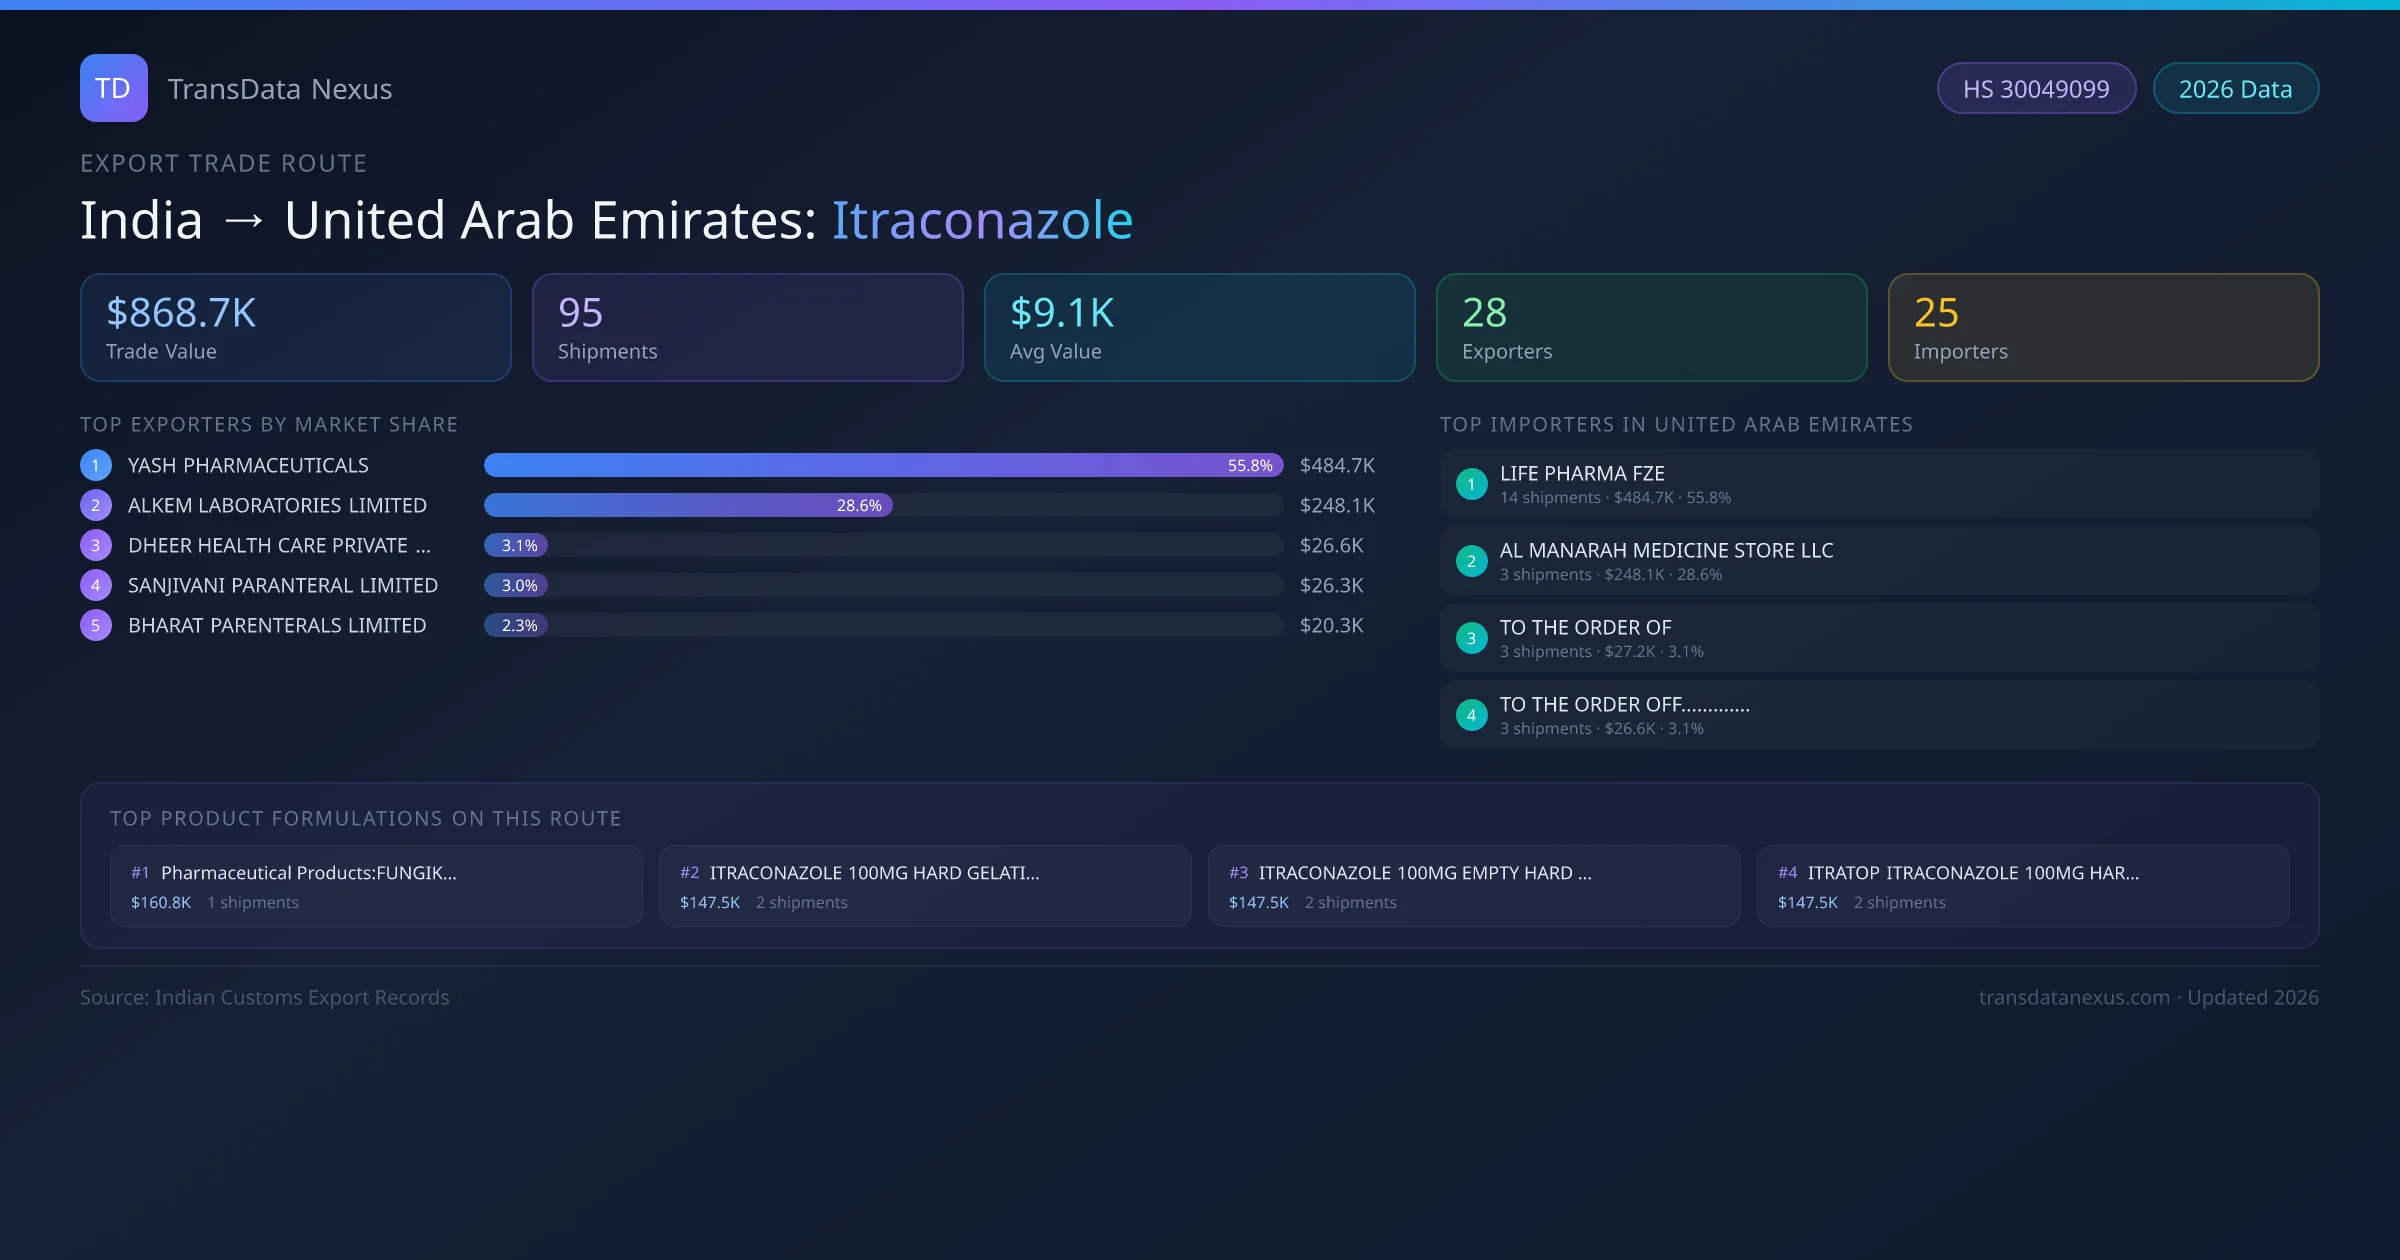Select the $868.7K Trade Value card
This screenshot has height=1260, width=2400.
(295, 327)
